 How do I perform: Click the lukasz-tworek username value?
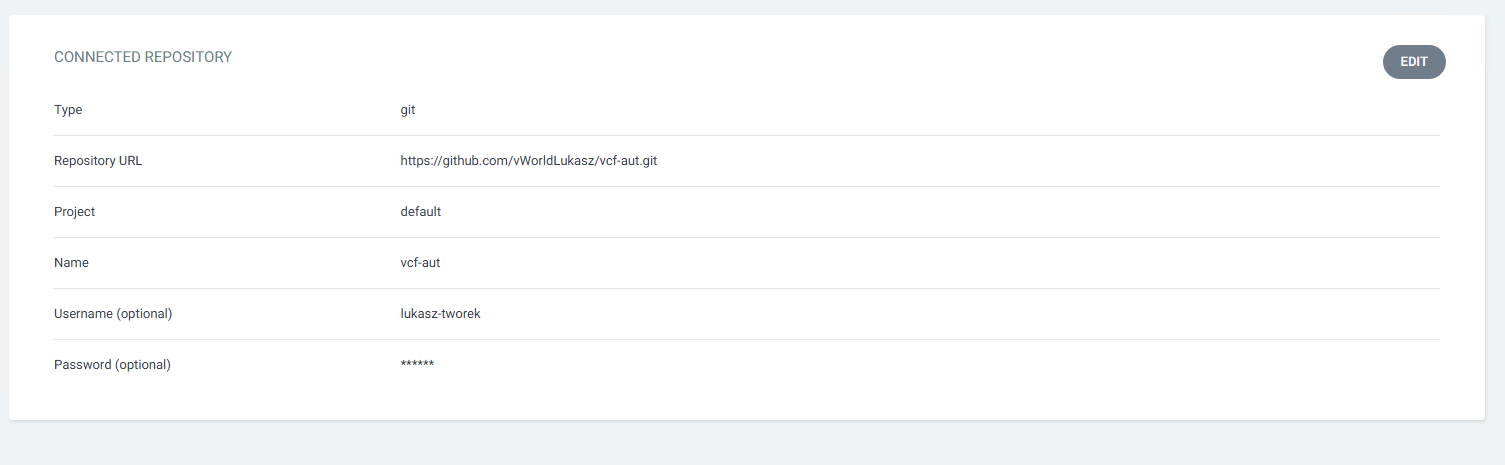(x=440, y=314)
